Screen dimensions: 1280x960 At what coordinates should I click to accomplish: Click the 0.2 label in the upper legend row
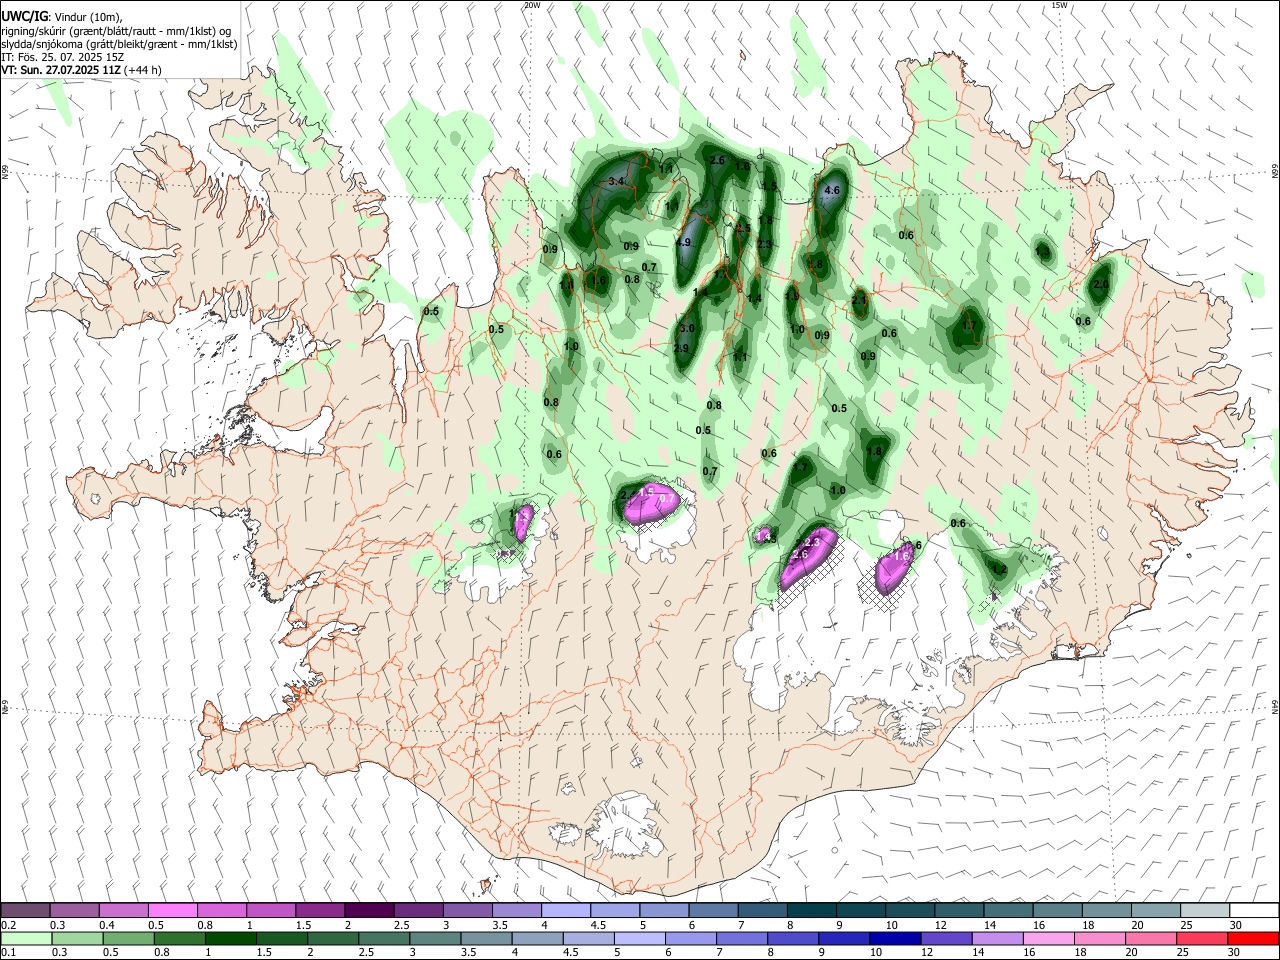point(9,925)
